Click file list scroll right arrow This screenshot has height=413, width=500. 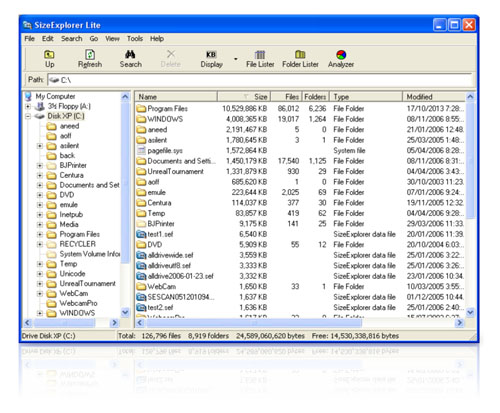pyautogui.click(x=460, y=323)
